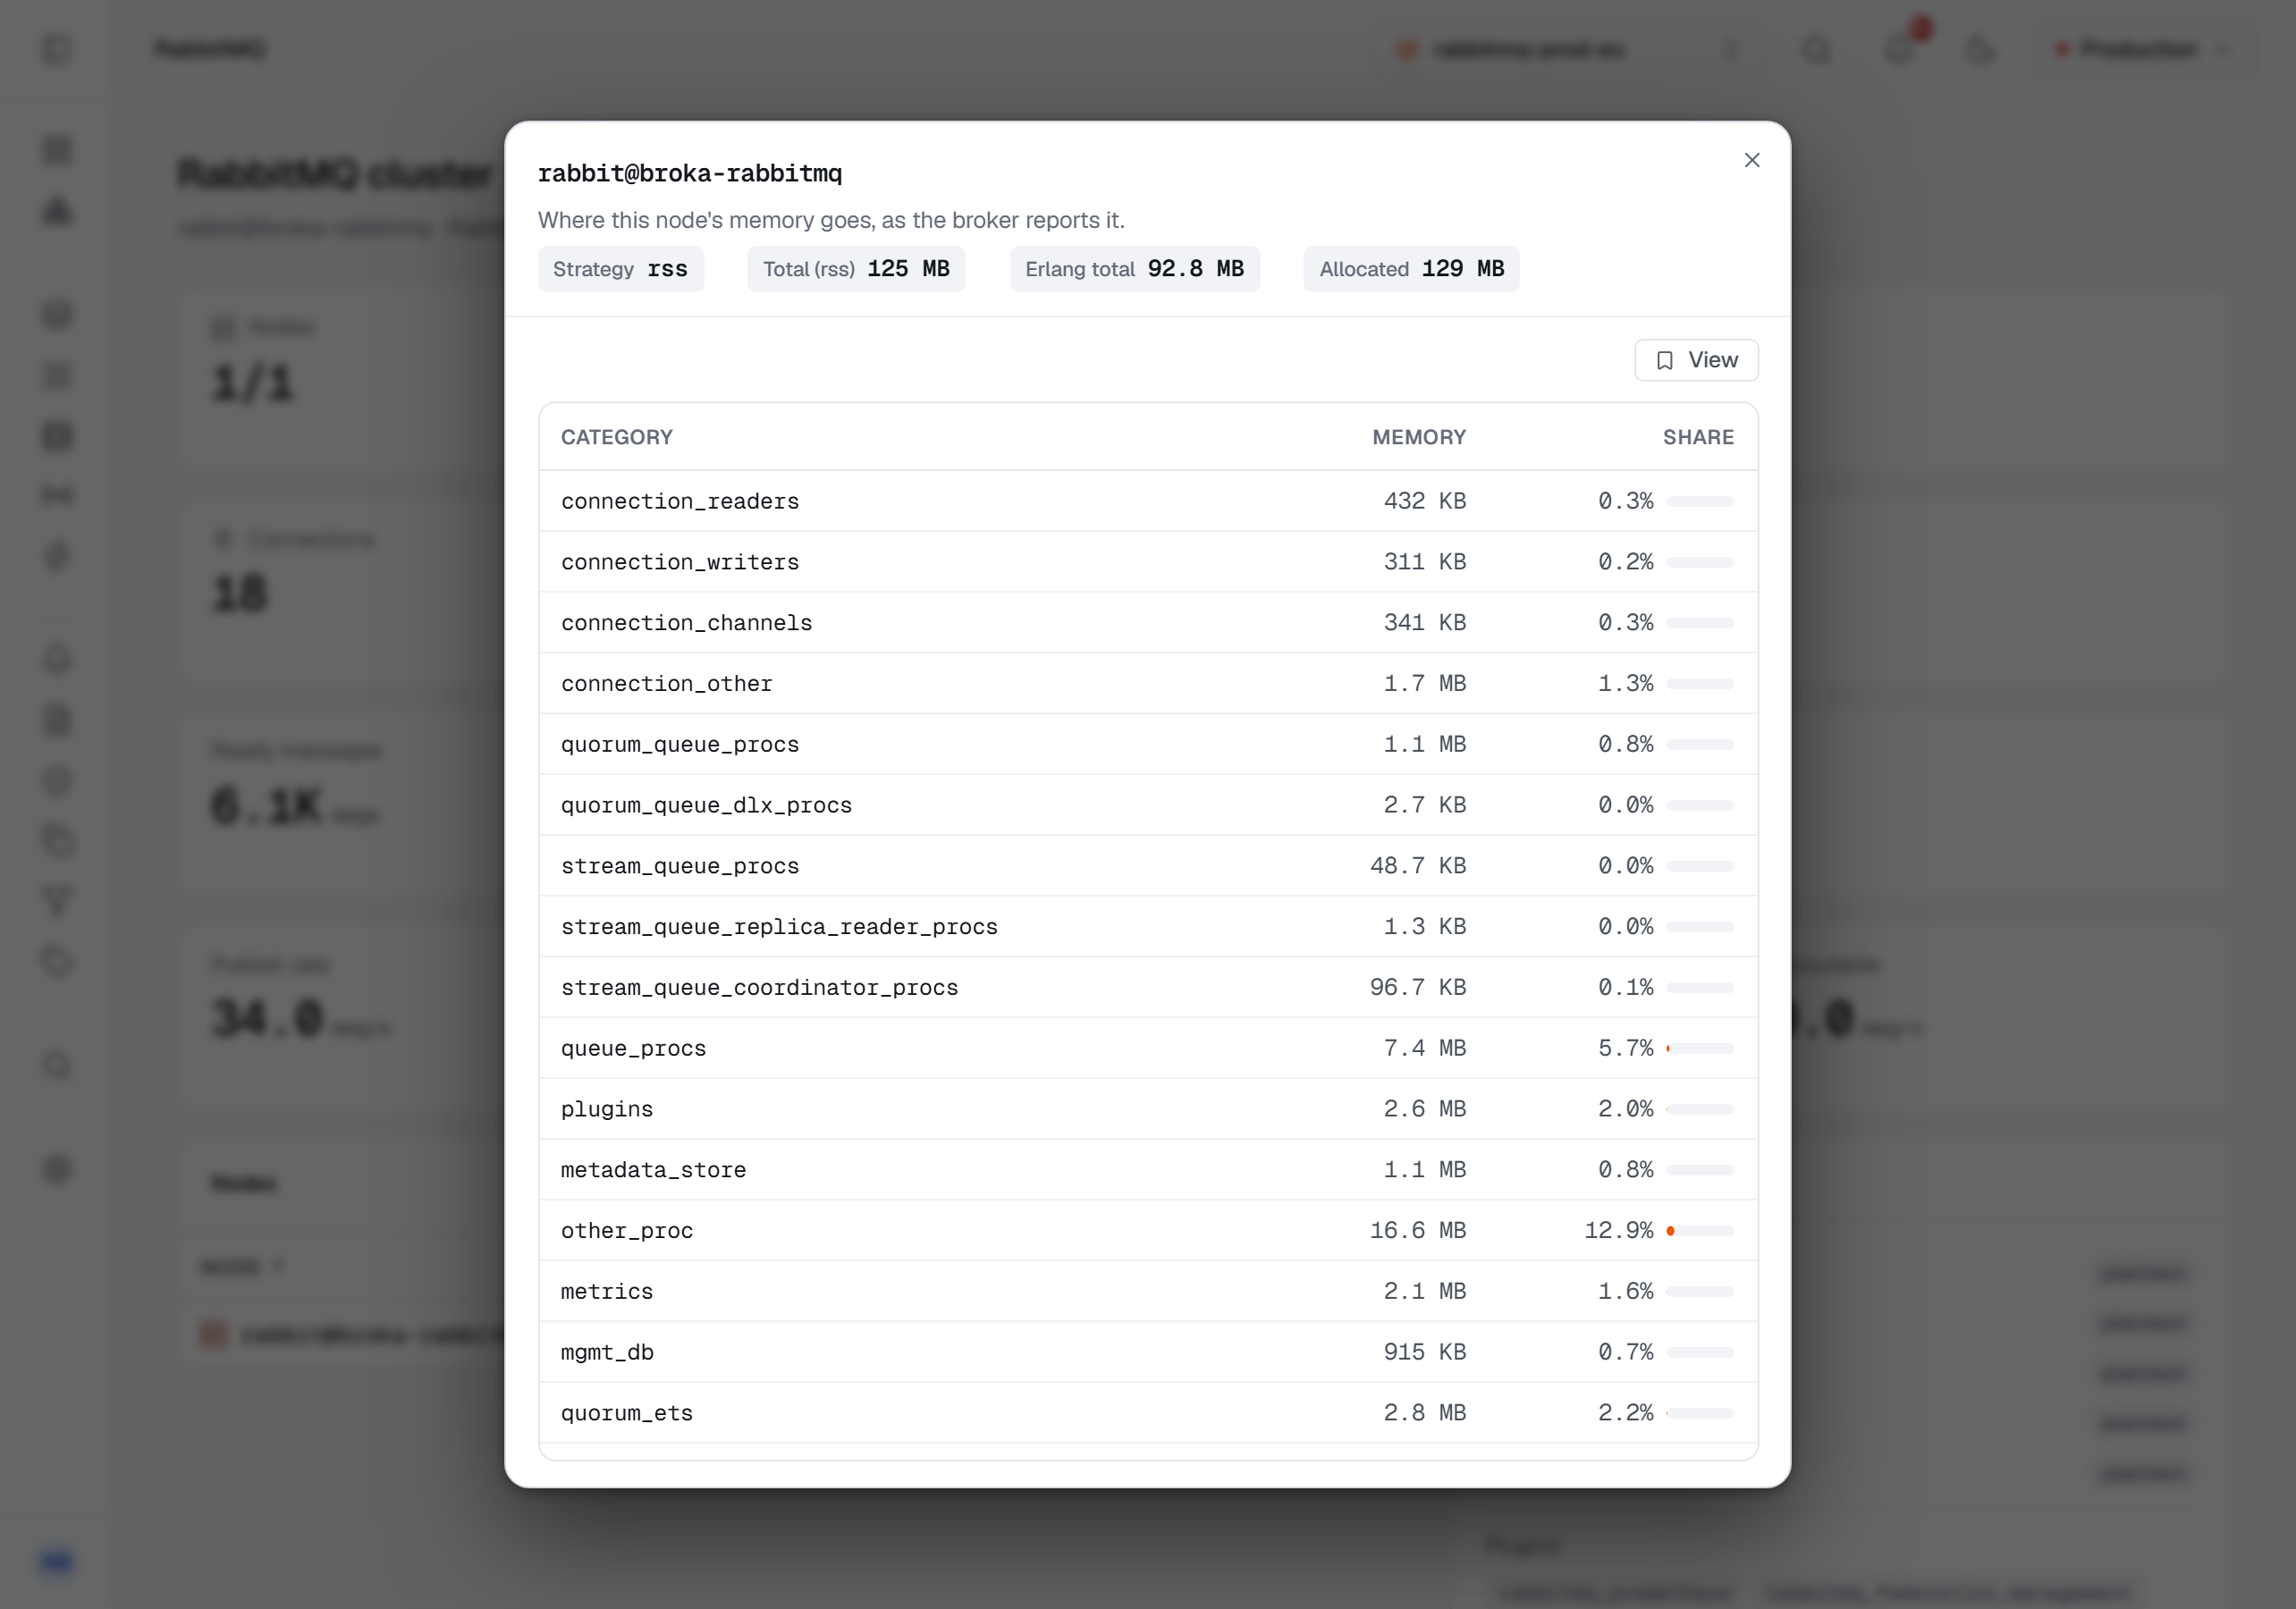
Task: Click the 2.8 MB quorum_ets memory value
Action: (x=1425, y=1414)
